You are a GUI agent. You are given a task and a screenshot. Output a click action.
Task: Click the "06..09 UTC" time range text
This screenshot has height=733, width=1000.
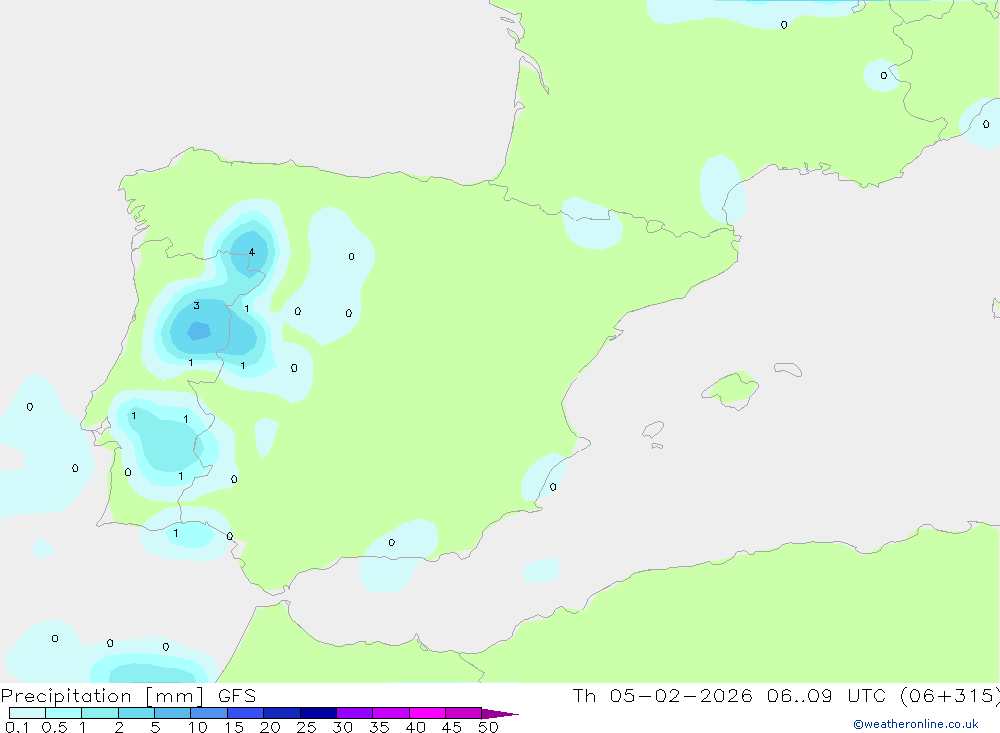coord(829,696)
